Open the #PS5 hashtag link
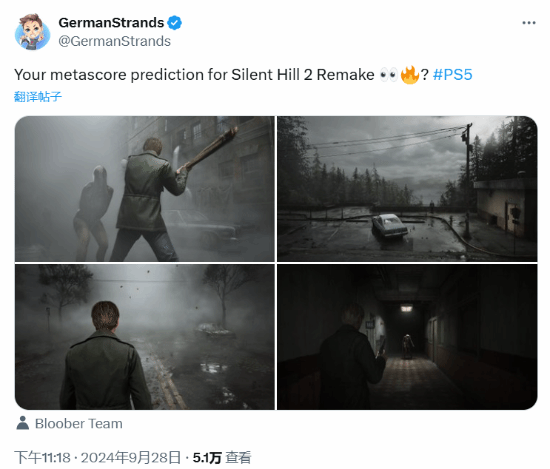 coord(452,75)
